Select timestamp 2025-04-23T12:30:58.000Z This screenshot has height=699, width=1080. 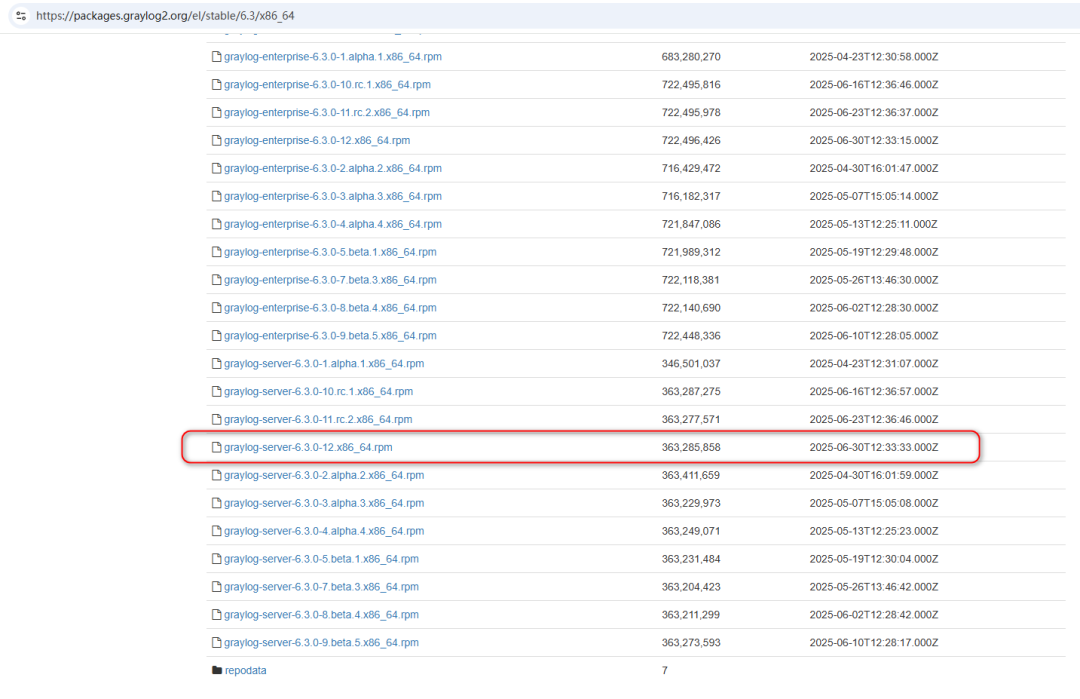pyautogui.click(x=873, y=56)
